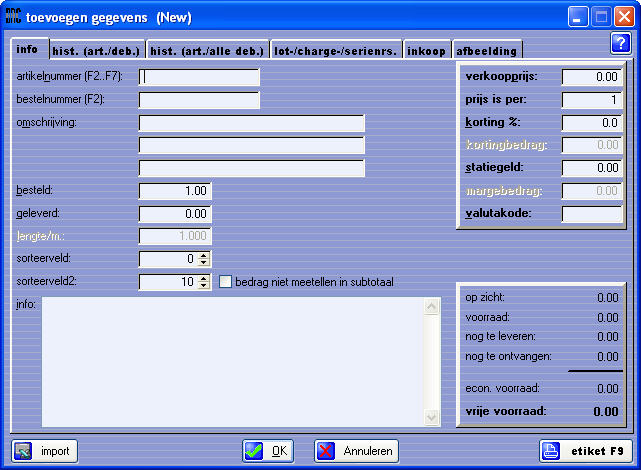This screenshot has width=641, height=470.
Task: Decrease sorteerveld2 value with down arrow
Action: 205,286
